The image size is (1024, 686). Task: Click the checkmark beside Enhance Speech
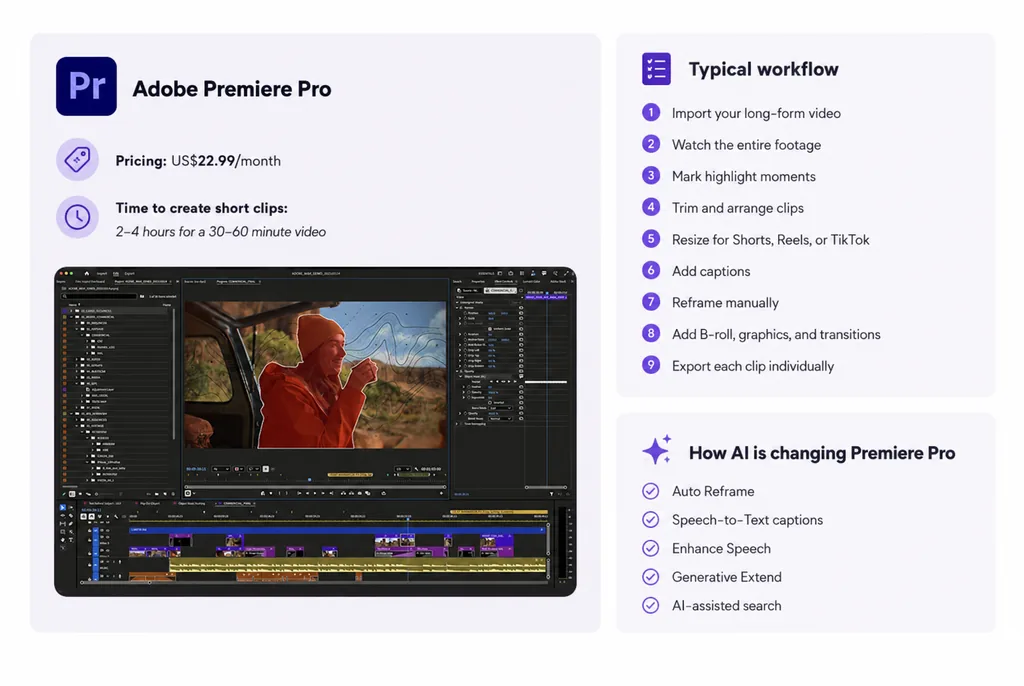coord(650,548)
